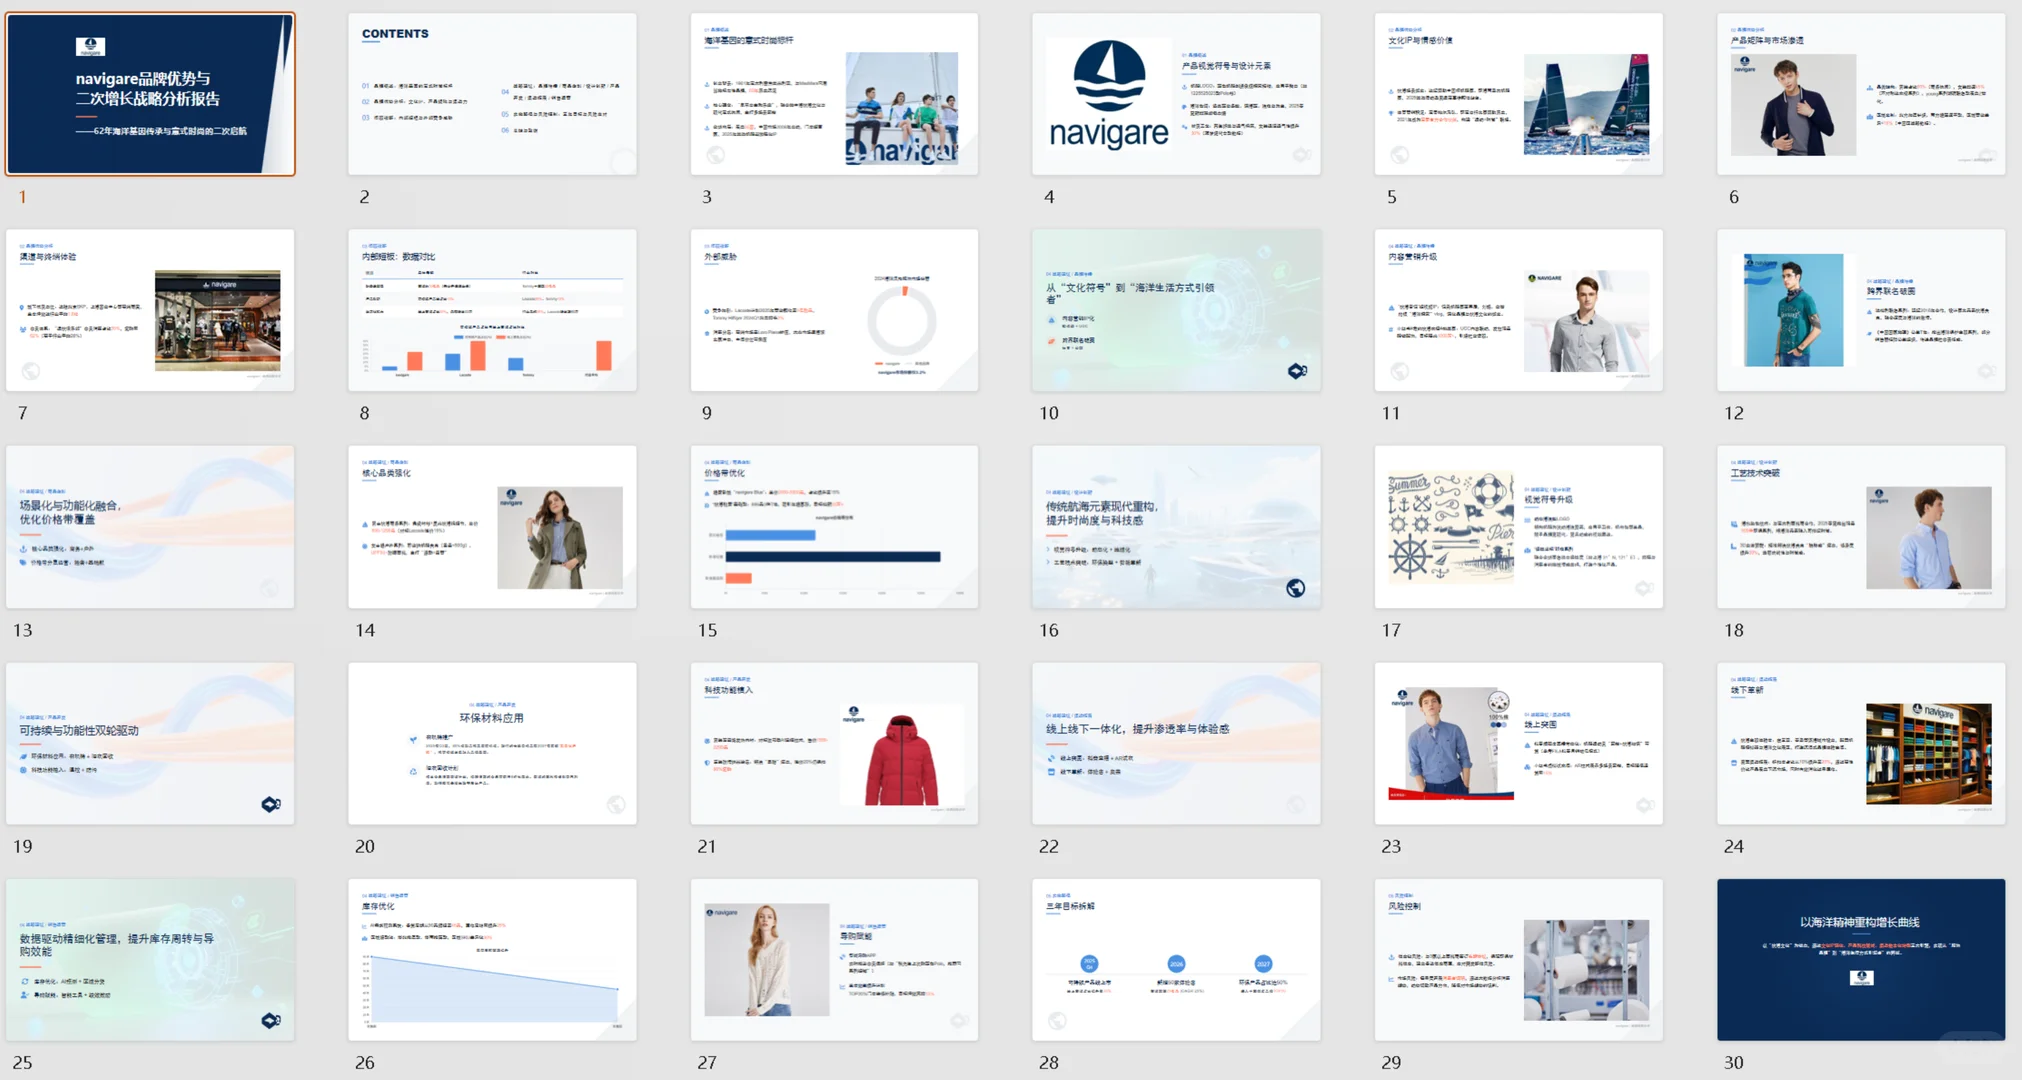2022x1080 pixels.
Task: Select slide 5 showing racing sailboats
Action: (x=1518, y=94)
